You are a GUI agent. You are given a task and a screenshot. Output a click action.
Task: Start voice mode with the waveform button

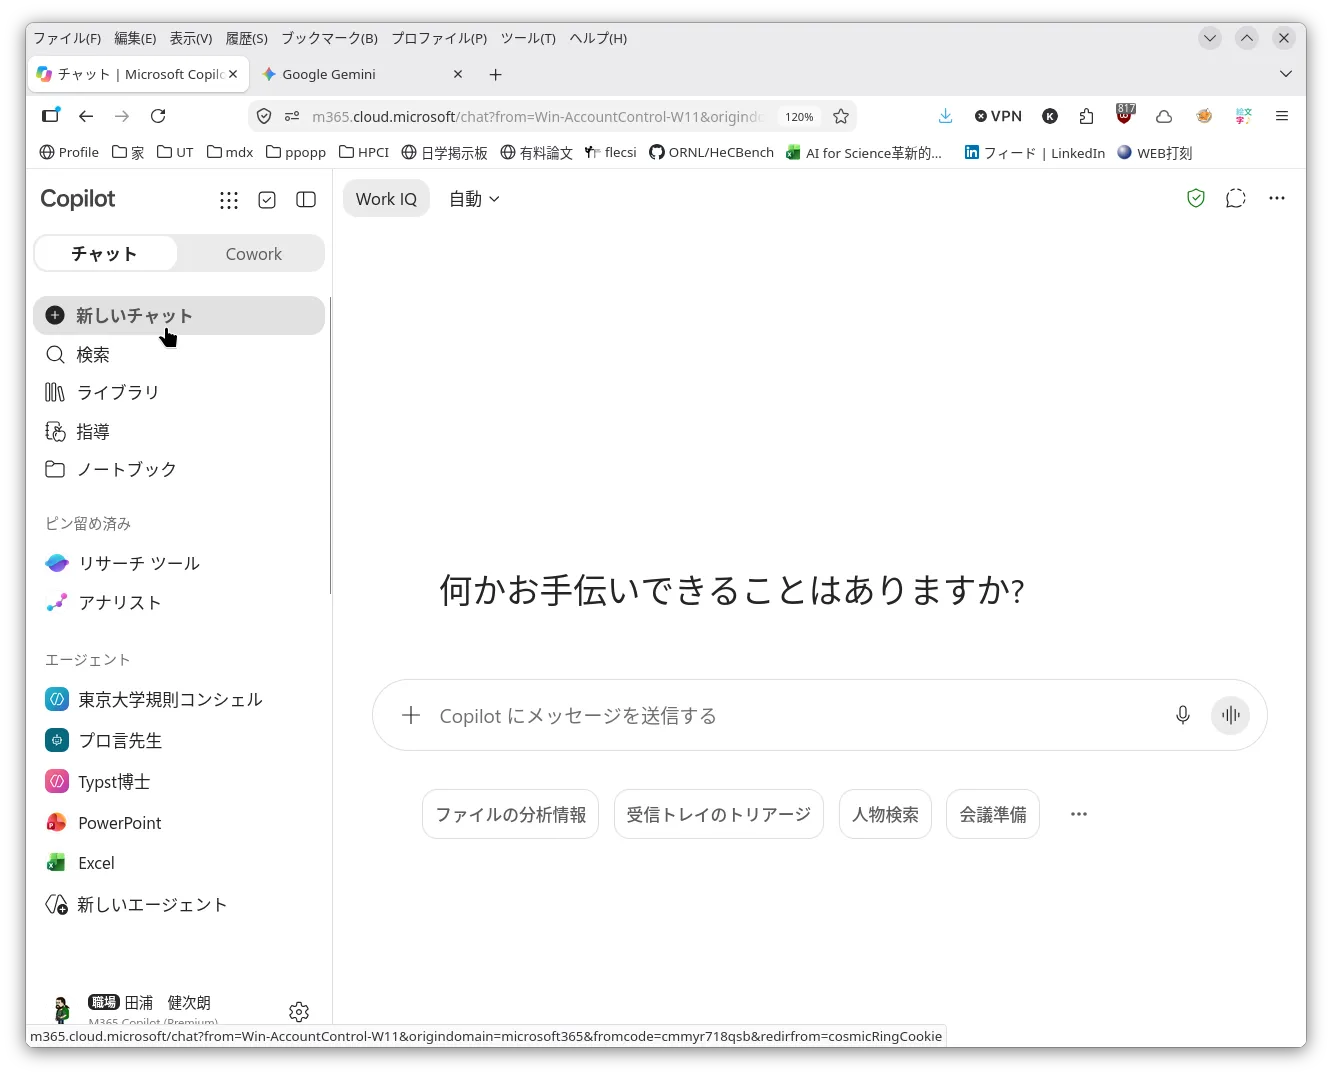click(1231, 715)
